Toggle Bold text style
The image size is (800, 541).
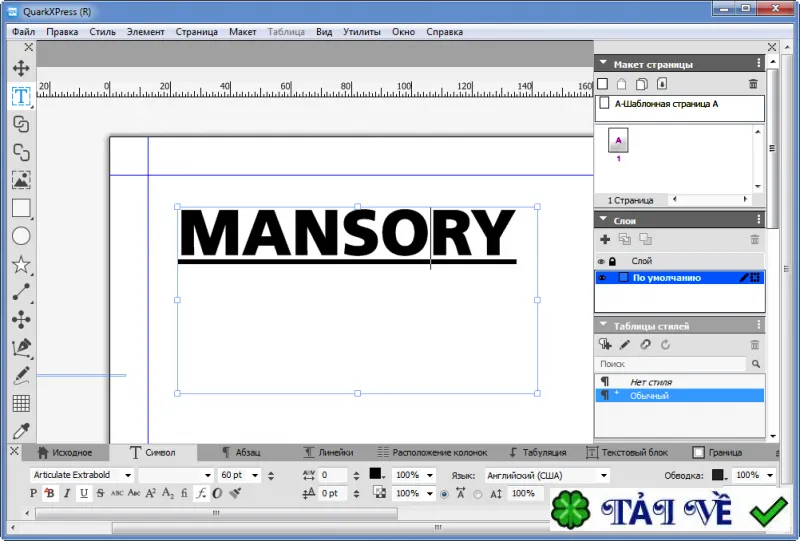coord(49,493)
